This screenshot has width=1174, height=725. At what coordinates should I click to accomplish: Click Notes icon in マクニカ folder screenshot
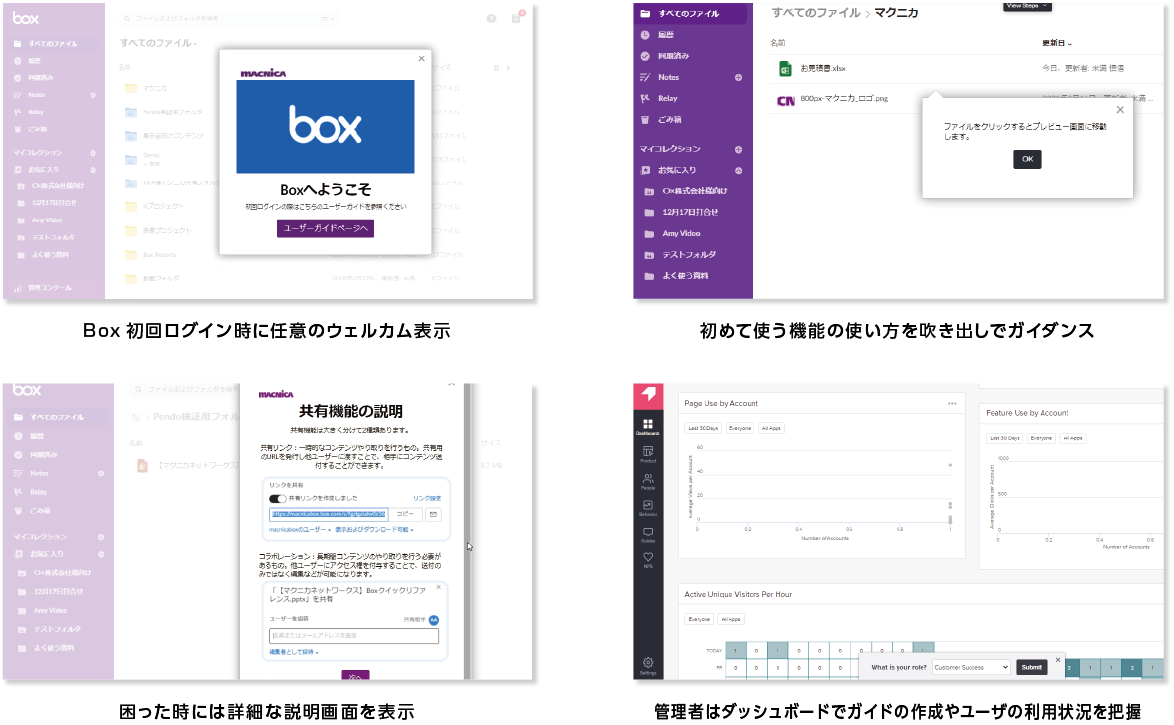[x=645, y=77]
